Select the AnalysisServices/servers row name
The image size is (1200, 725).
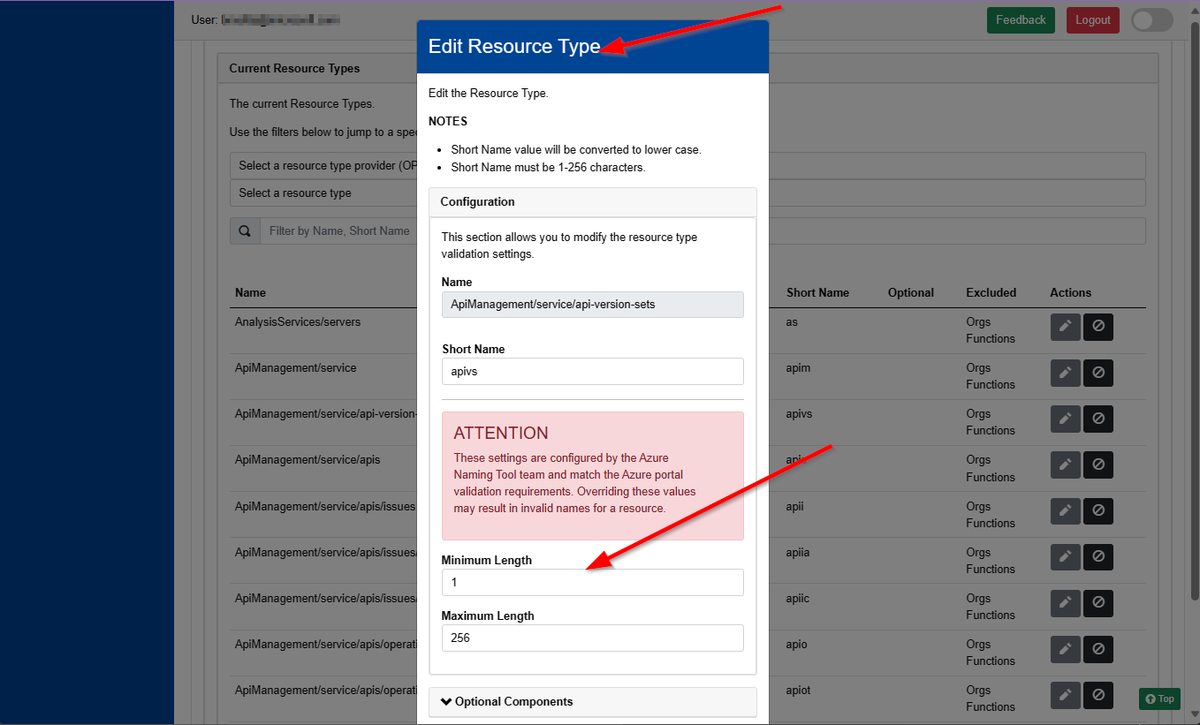click(x=297, y=322)
